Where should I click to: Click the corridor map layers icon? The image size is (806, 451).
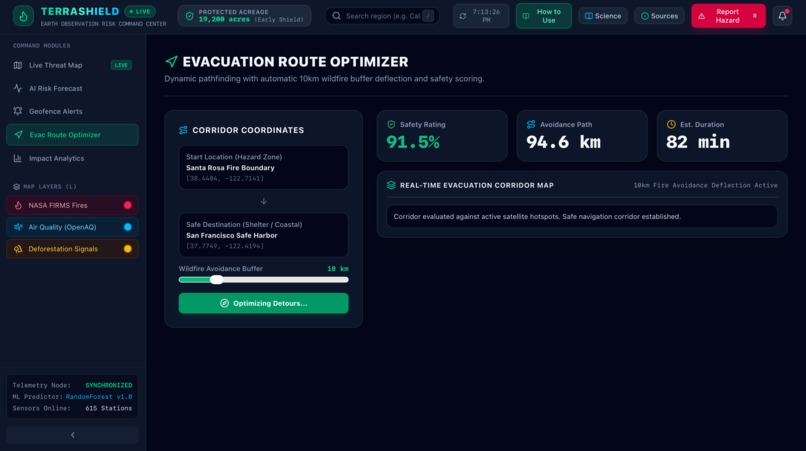point(391,185)
